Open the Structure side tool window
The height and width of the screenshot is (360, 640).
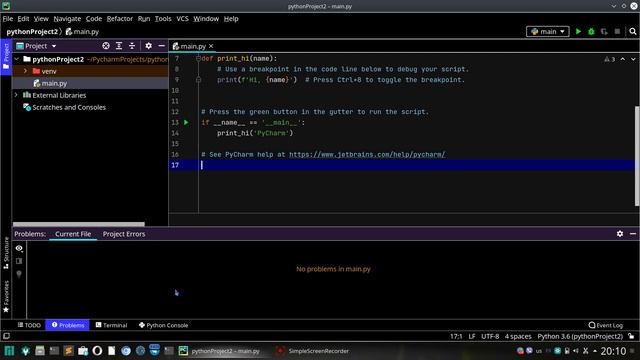tap(6, 253)
